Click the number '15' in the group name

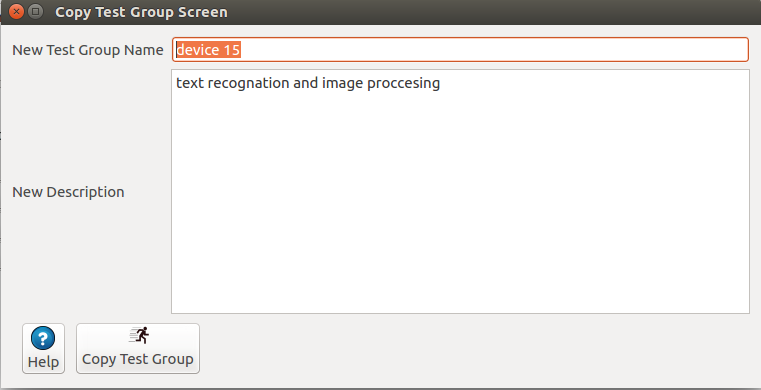point(232,49)
